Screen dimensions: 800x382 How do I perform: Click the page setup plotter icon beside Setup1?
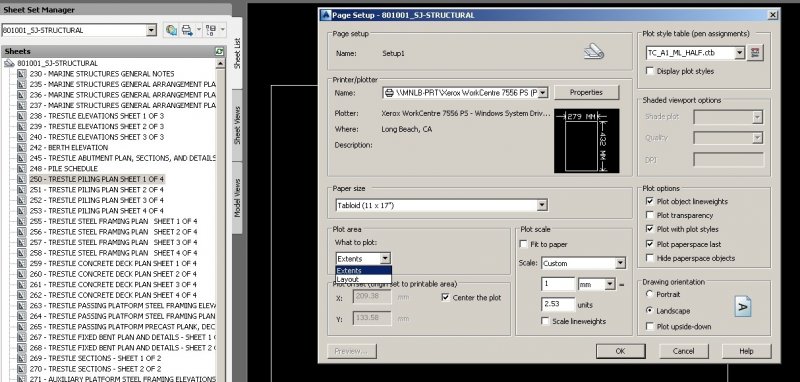593,51
